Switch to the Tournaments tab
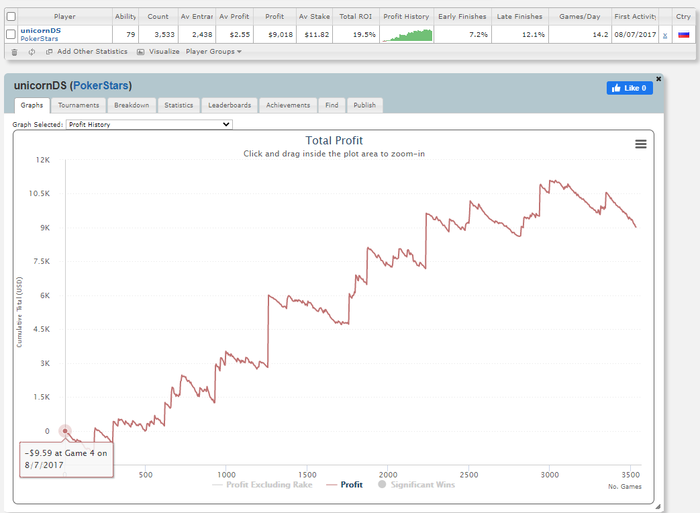Image resolution: width=700 pixels, height=513 pixels. pyautogui.click(x=79, y=105)
